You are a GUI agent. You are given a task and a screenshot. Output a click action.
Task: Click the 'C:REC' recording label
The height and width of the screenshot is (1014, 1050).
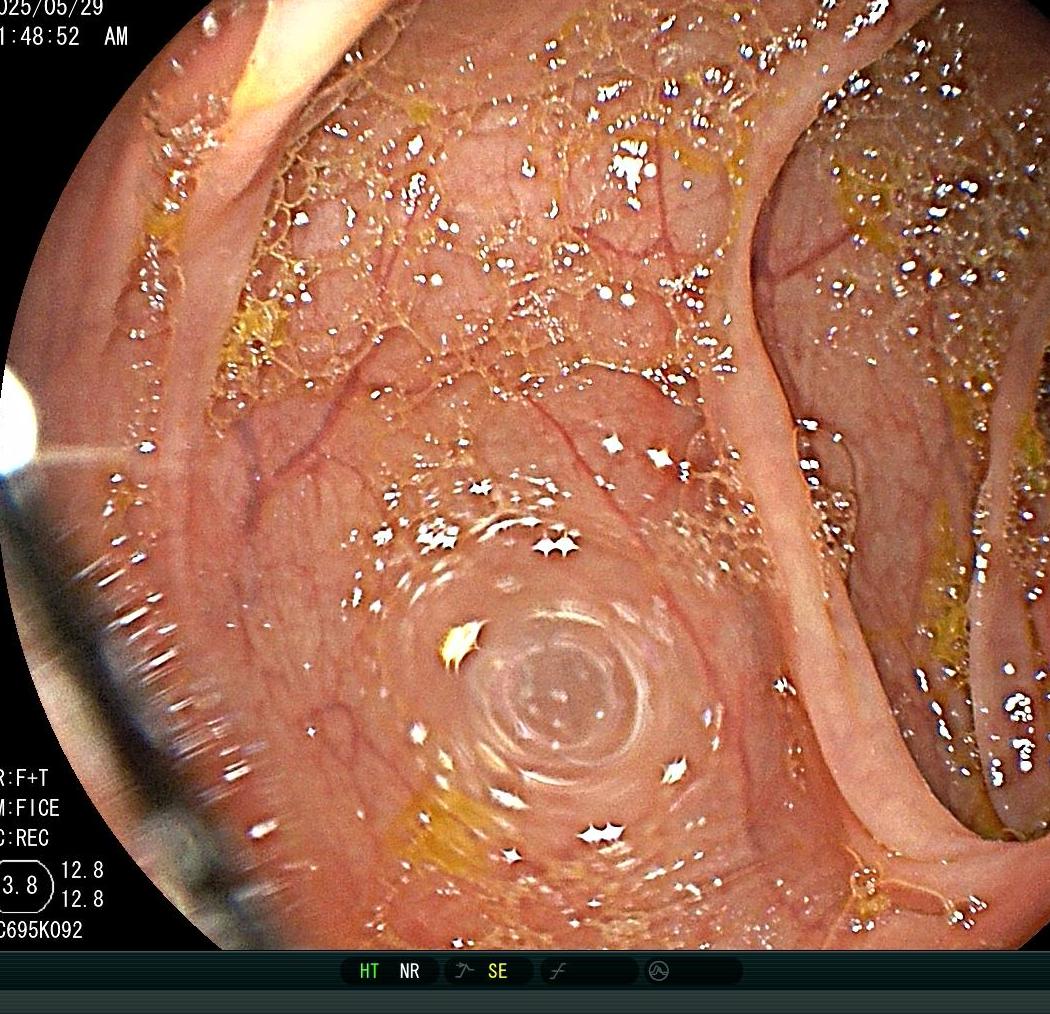24,838
